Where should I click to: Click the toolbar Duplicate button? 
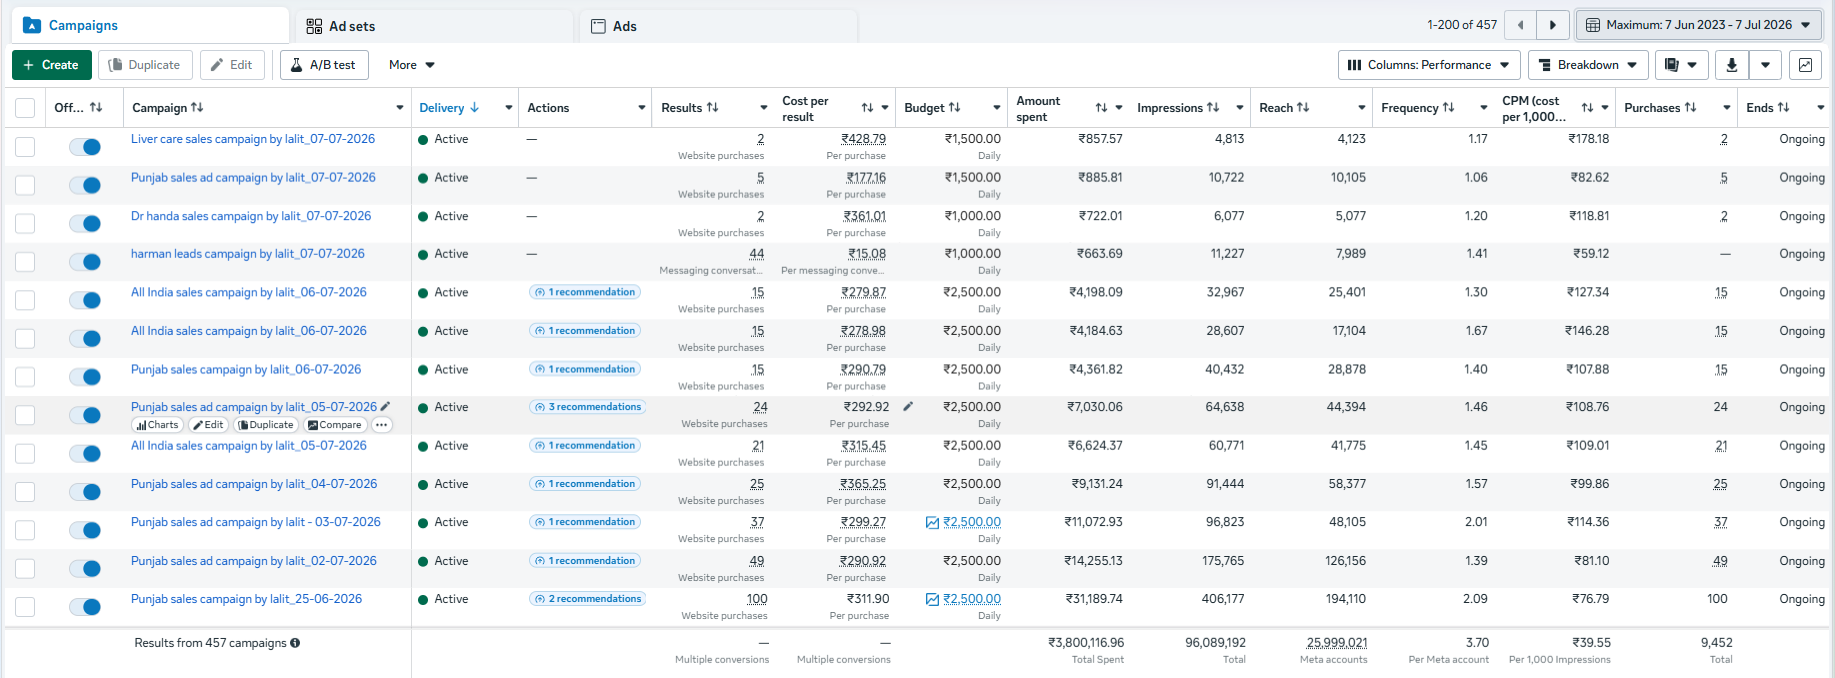145,65
